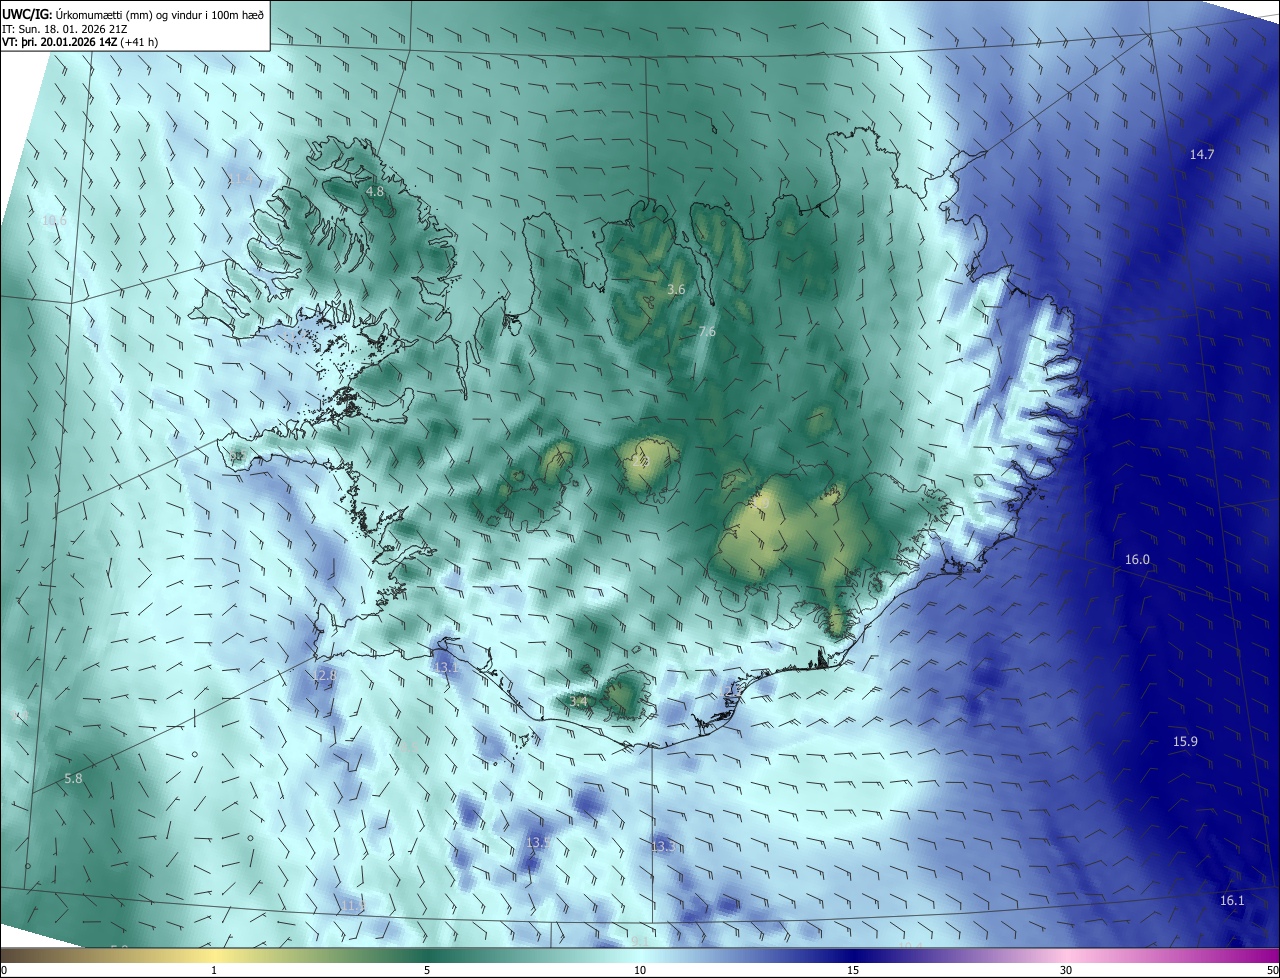1280x978 pixels.
Task: Click the value label '13.5'
Action: [538, 843]
